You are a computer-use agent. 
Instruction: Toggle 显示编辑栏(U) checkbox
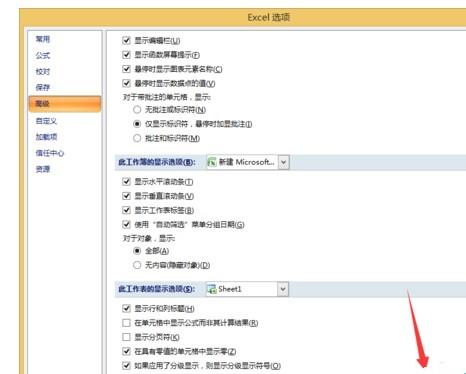pos(126,41)
